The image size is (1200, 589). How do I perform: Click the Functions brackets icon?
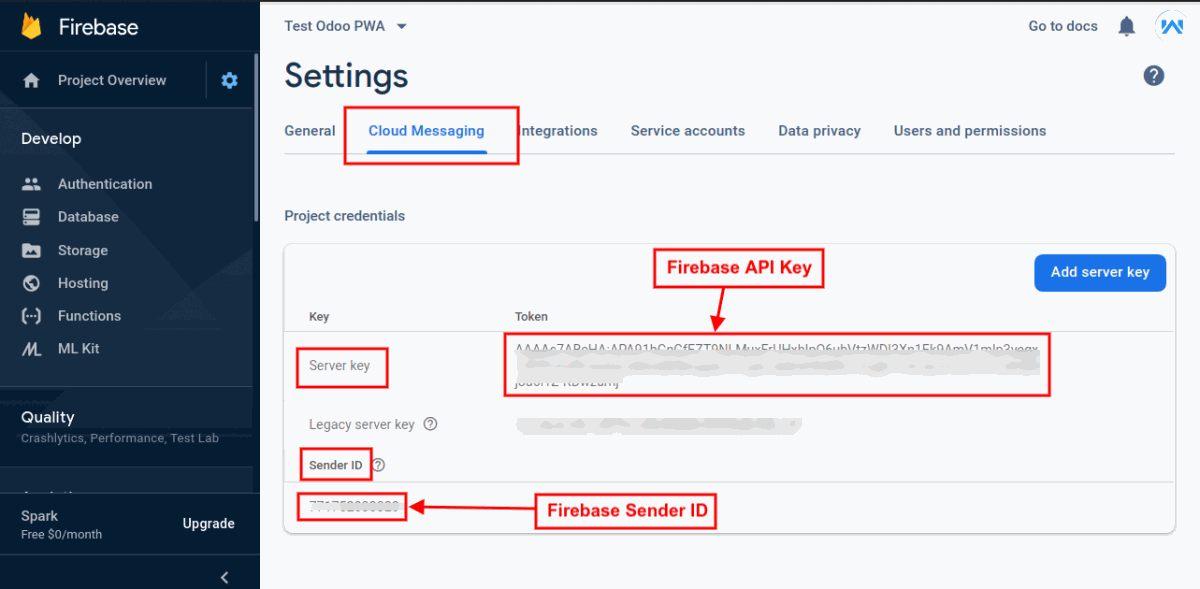(31, 316)
